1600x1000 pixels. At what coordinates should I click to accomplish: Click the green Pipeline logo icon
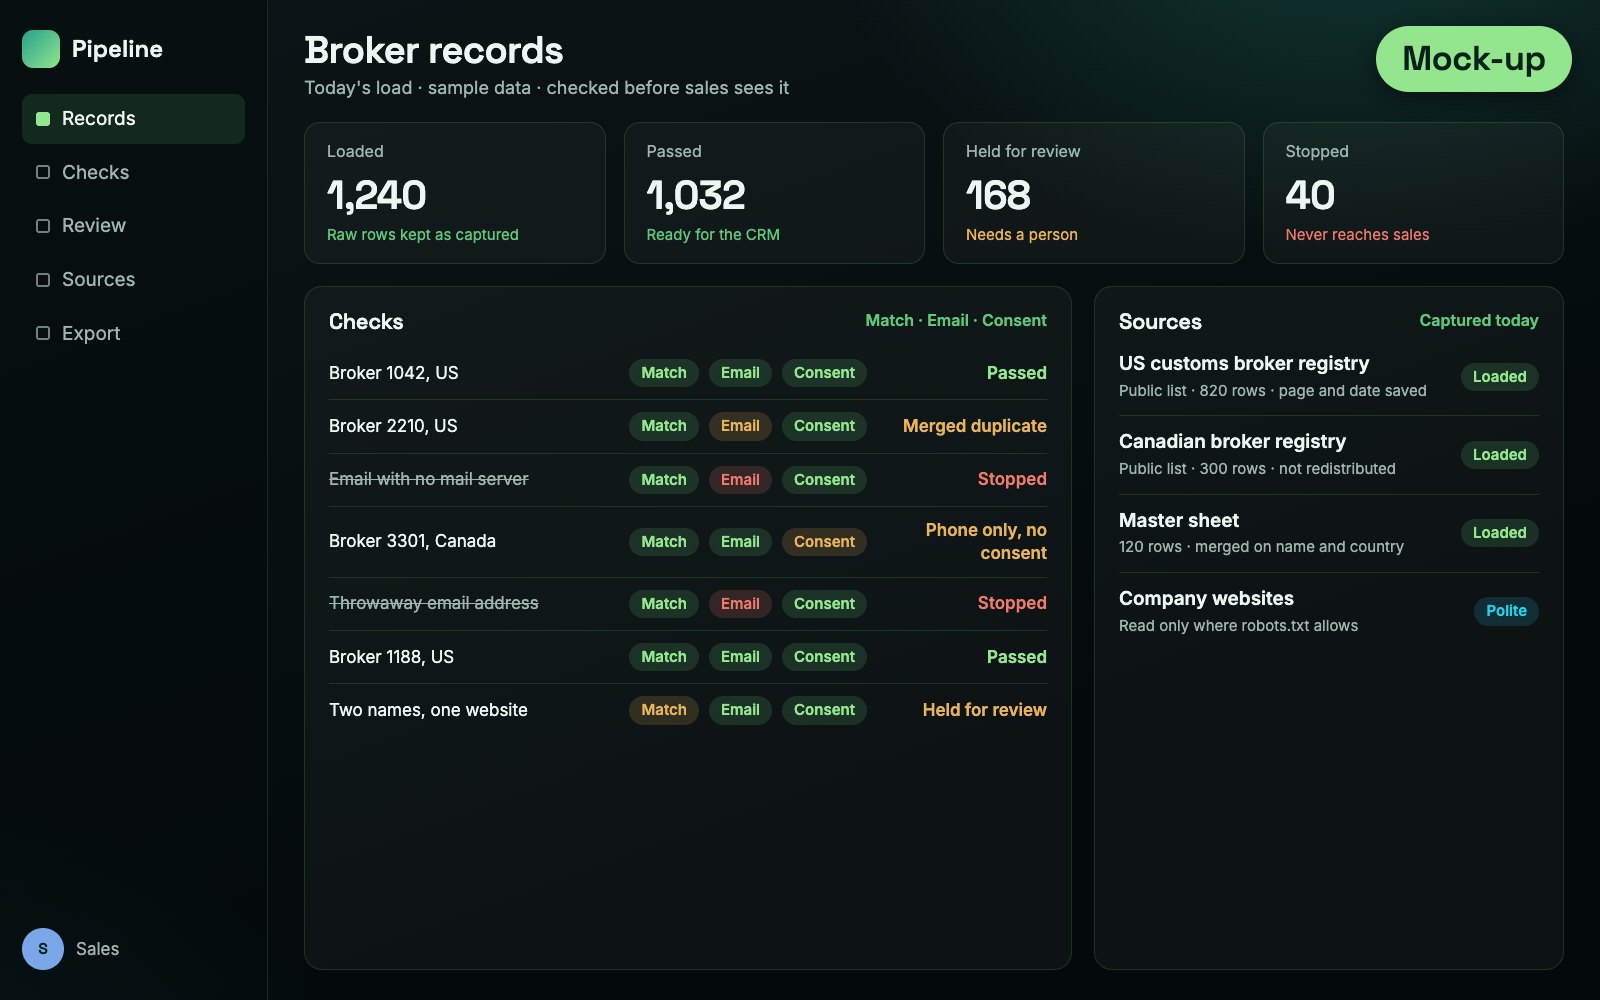(x=41, y=49)
